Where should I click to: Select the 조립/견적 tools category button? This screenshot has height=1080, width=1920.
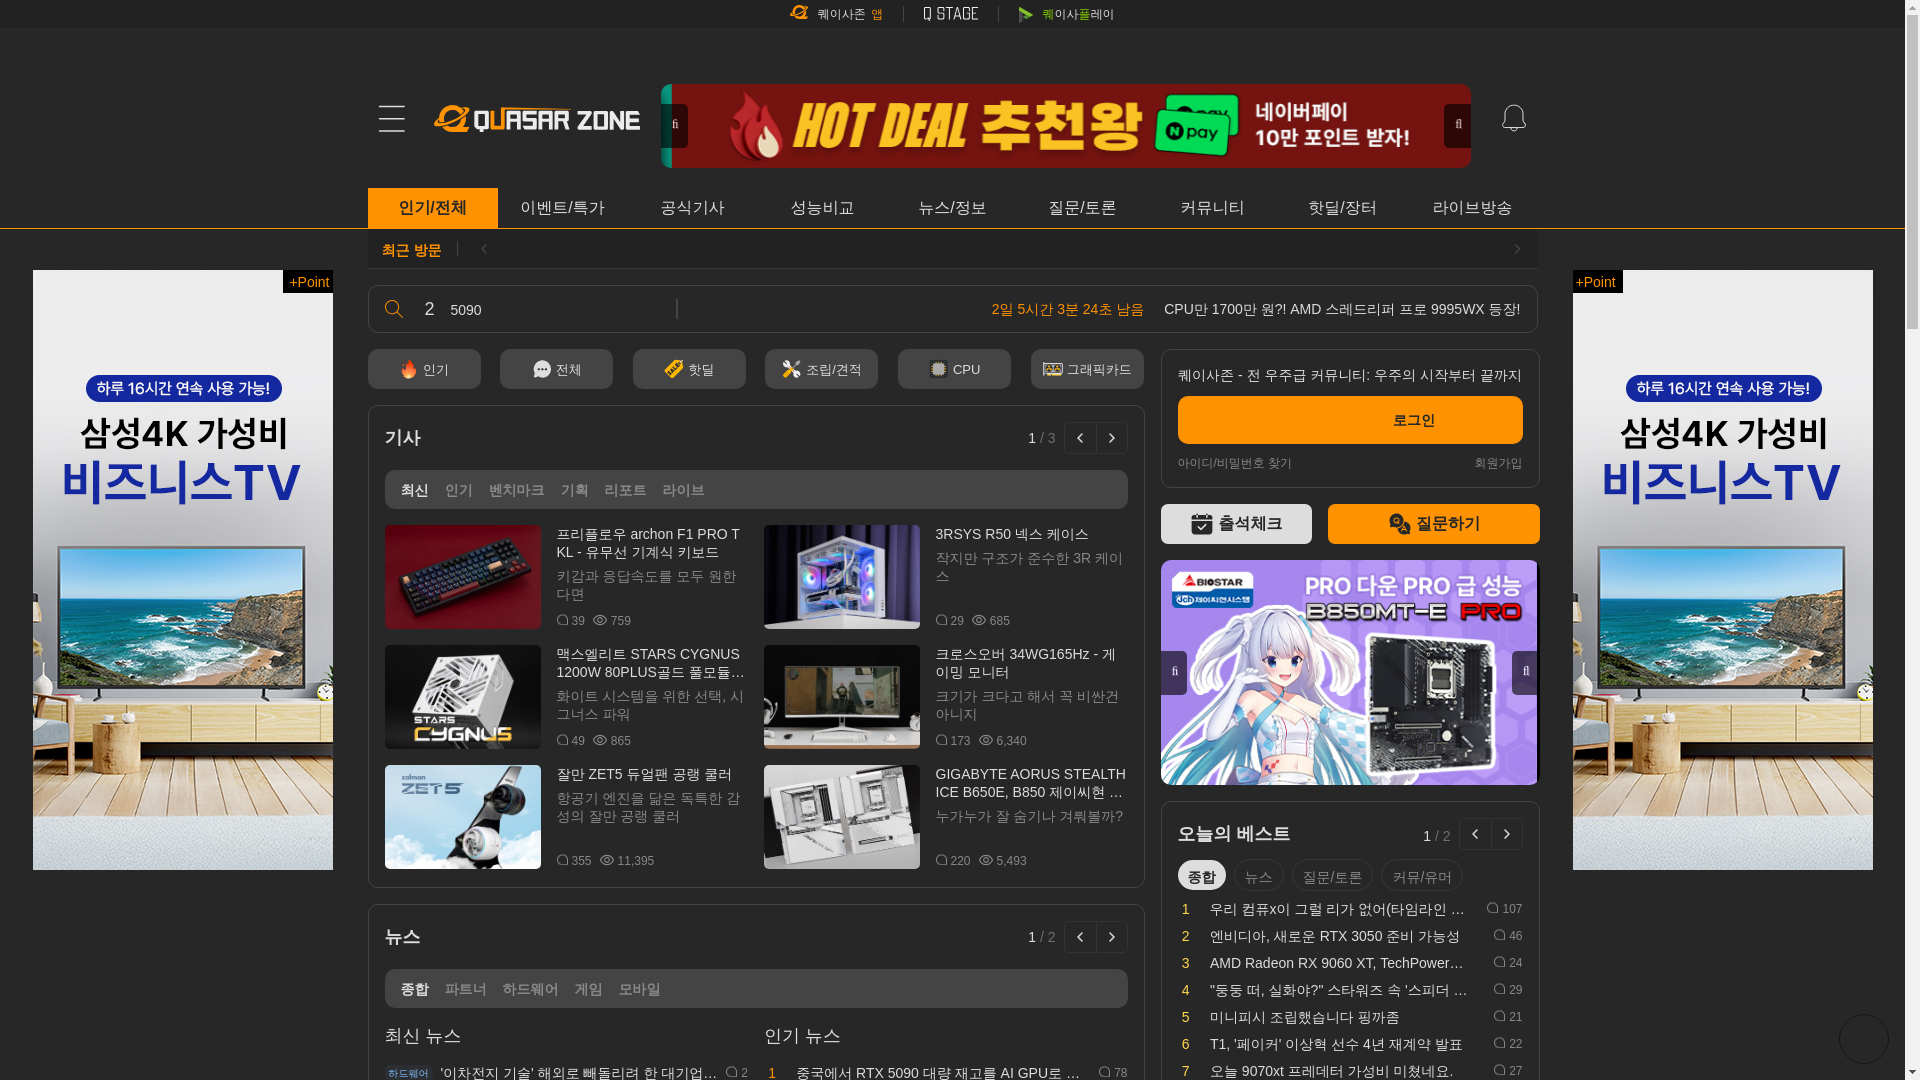point(821,369)
